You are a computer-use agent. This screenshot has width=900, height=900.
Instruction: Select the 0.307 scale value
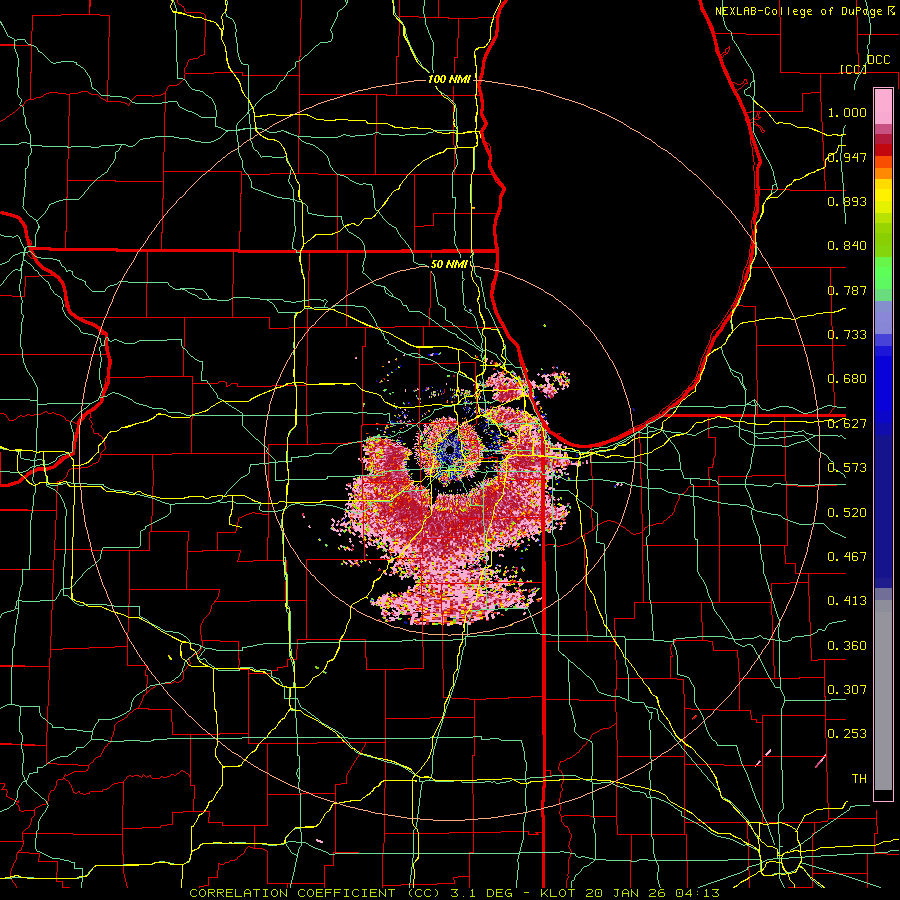(847, 690)
